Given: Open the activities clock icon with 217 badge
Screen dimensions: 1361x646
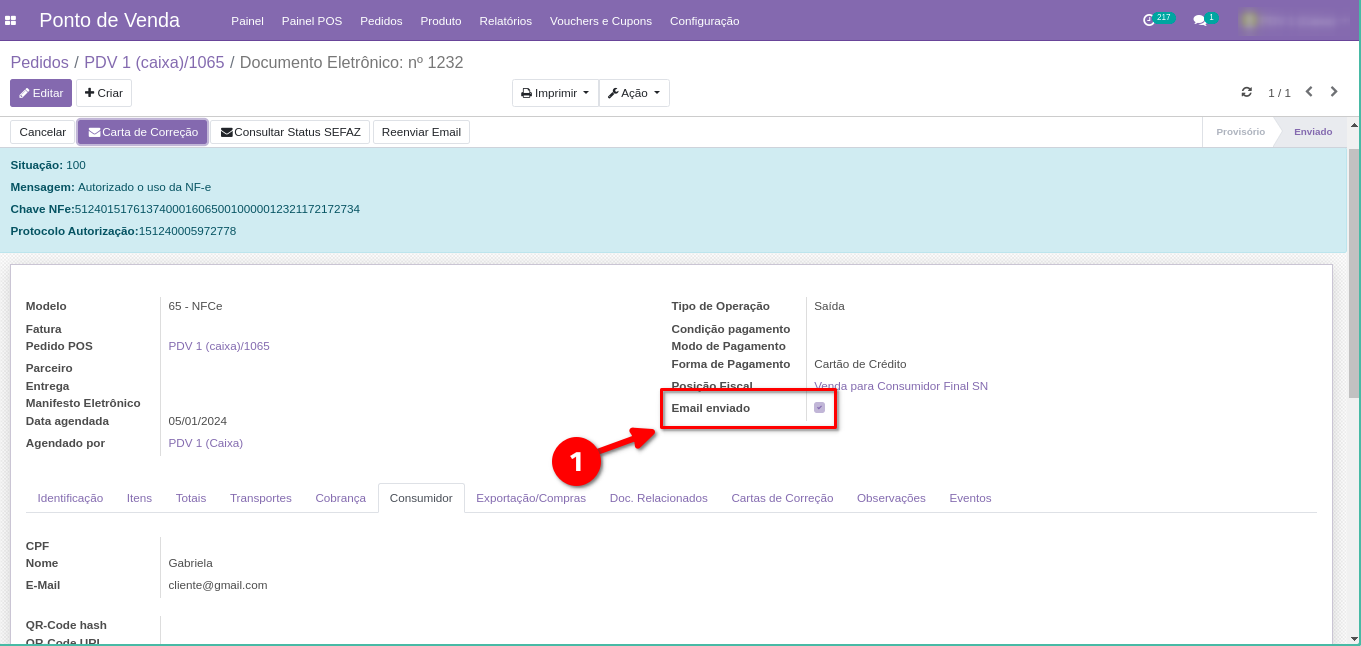Looking at the screenshot, I should tap(1150, 20).
